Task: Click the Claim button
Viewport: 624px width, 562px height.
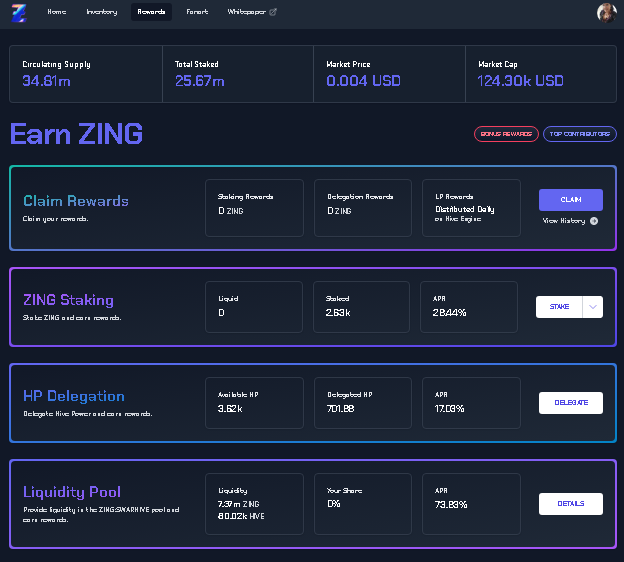Action: pos(571,200)
